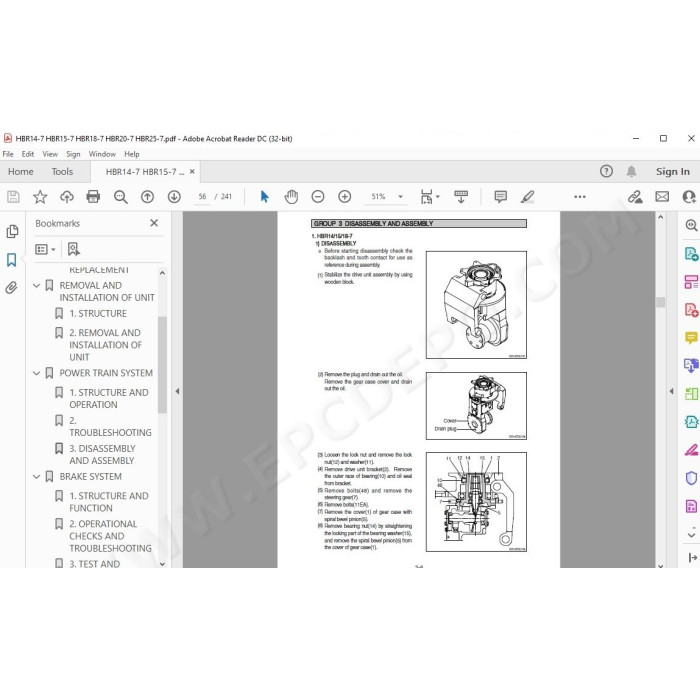Viewport: 700px width, 700px height.
Task: Click the page number field showing 56
Action: coord(202,196)
